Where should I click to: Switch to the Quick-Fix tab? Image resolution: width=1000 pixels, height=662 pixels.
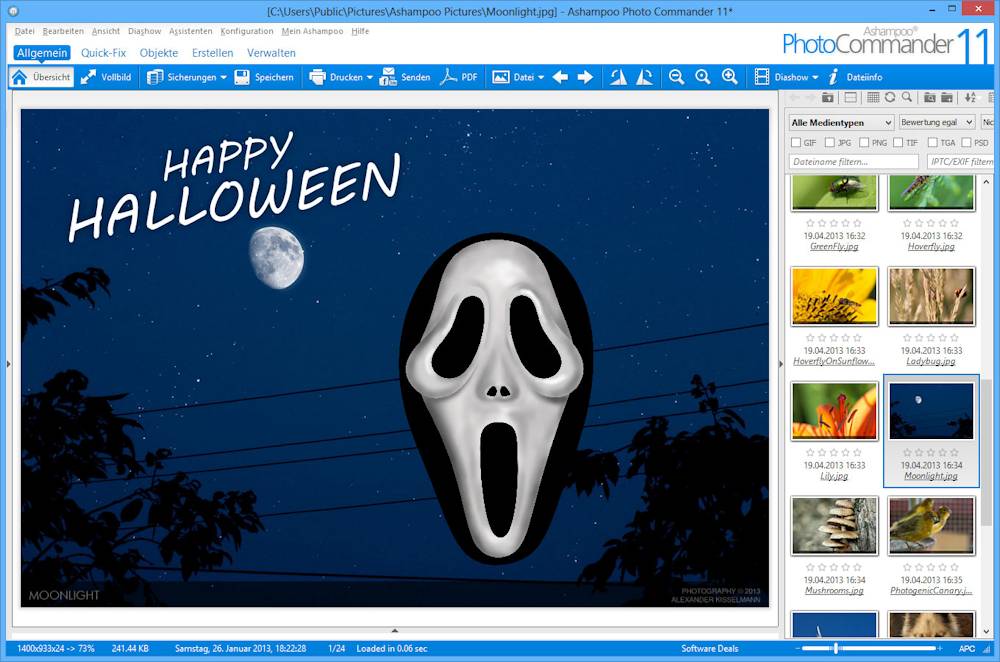point(103,53)
